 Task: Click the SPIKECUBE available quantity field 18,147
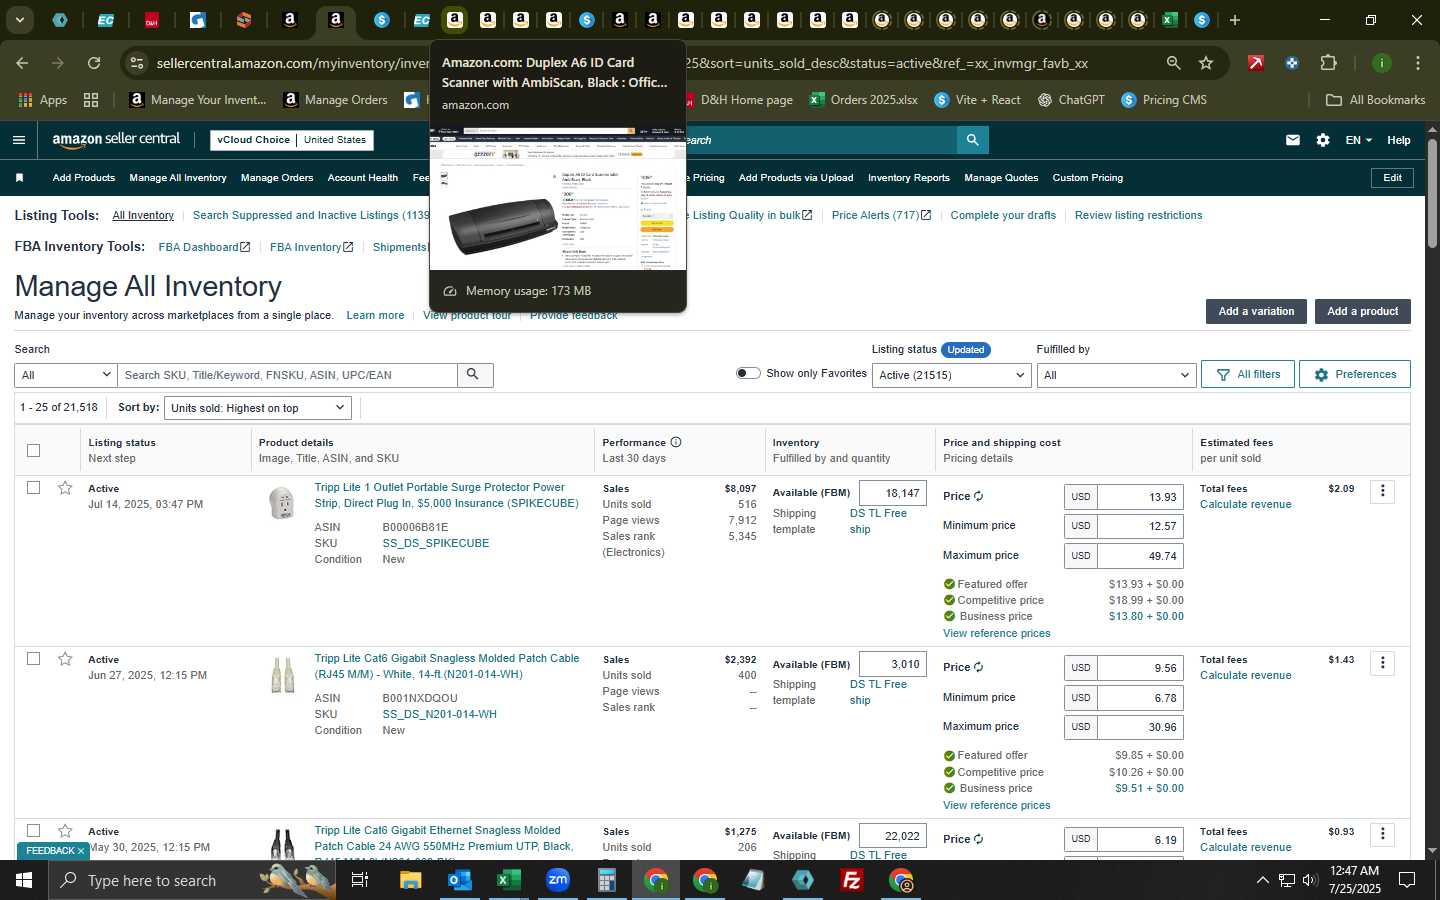pos(892,493)
